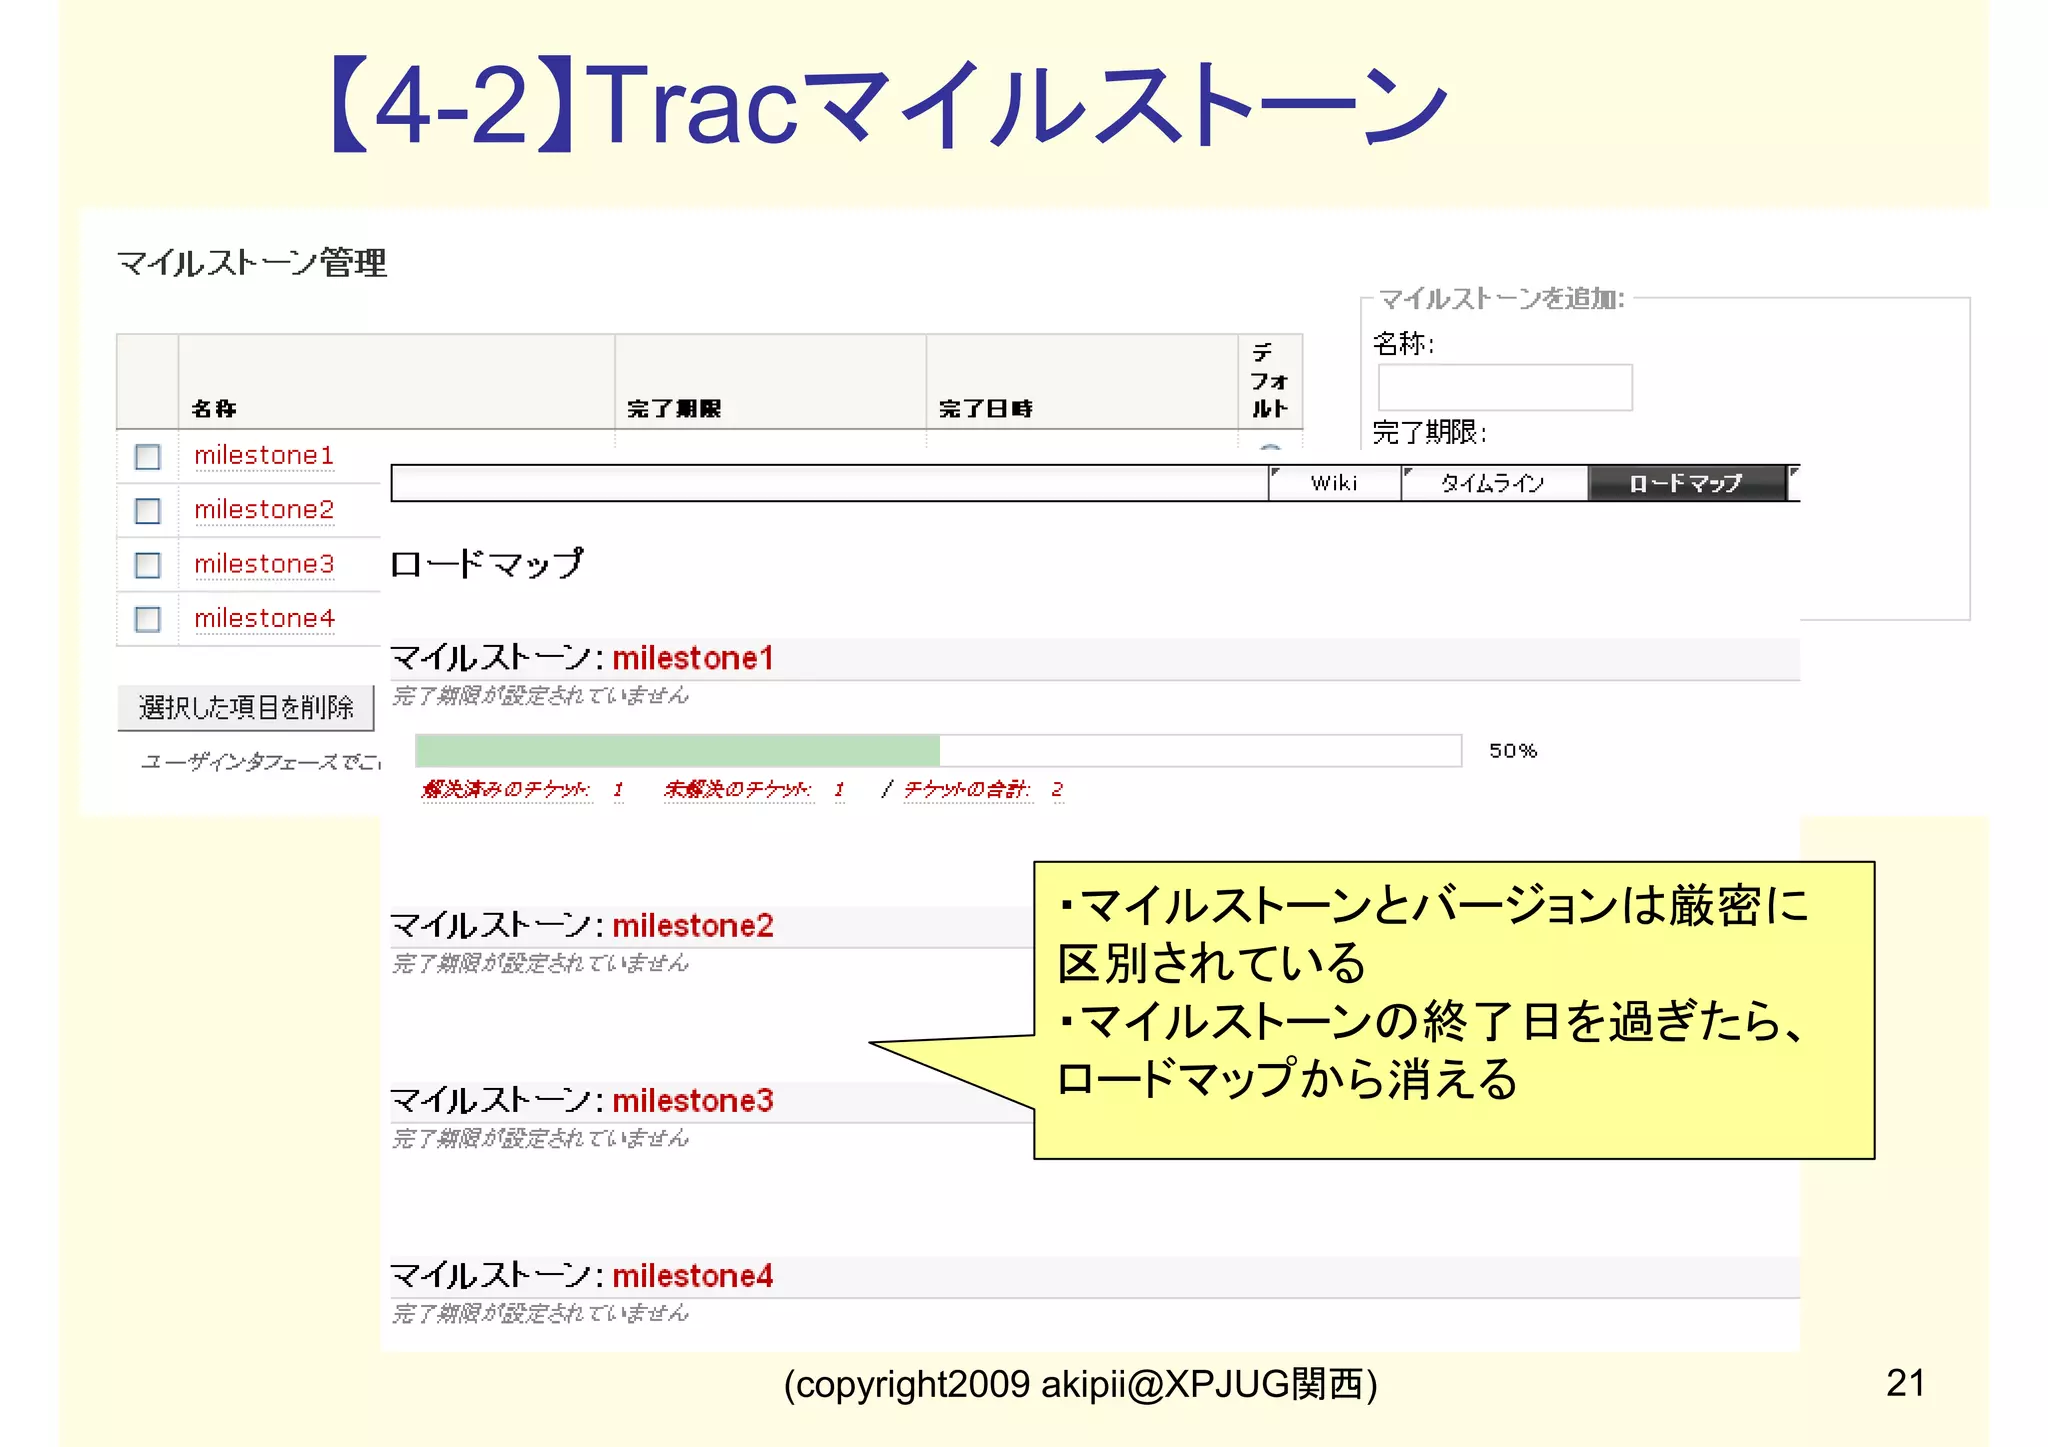The image size is (2048, 1447).
Task: Check the milestone2 row checkbox
Action: 147,511
